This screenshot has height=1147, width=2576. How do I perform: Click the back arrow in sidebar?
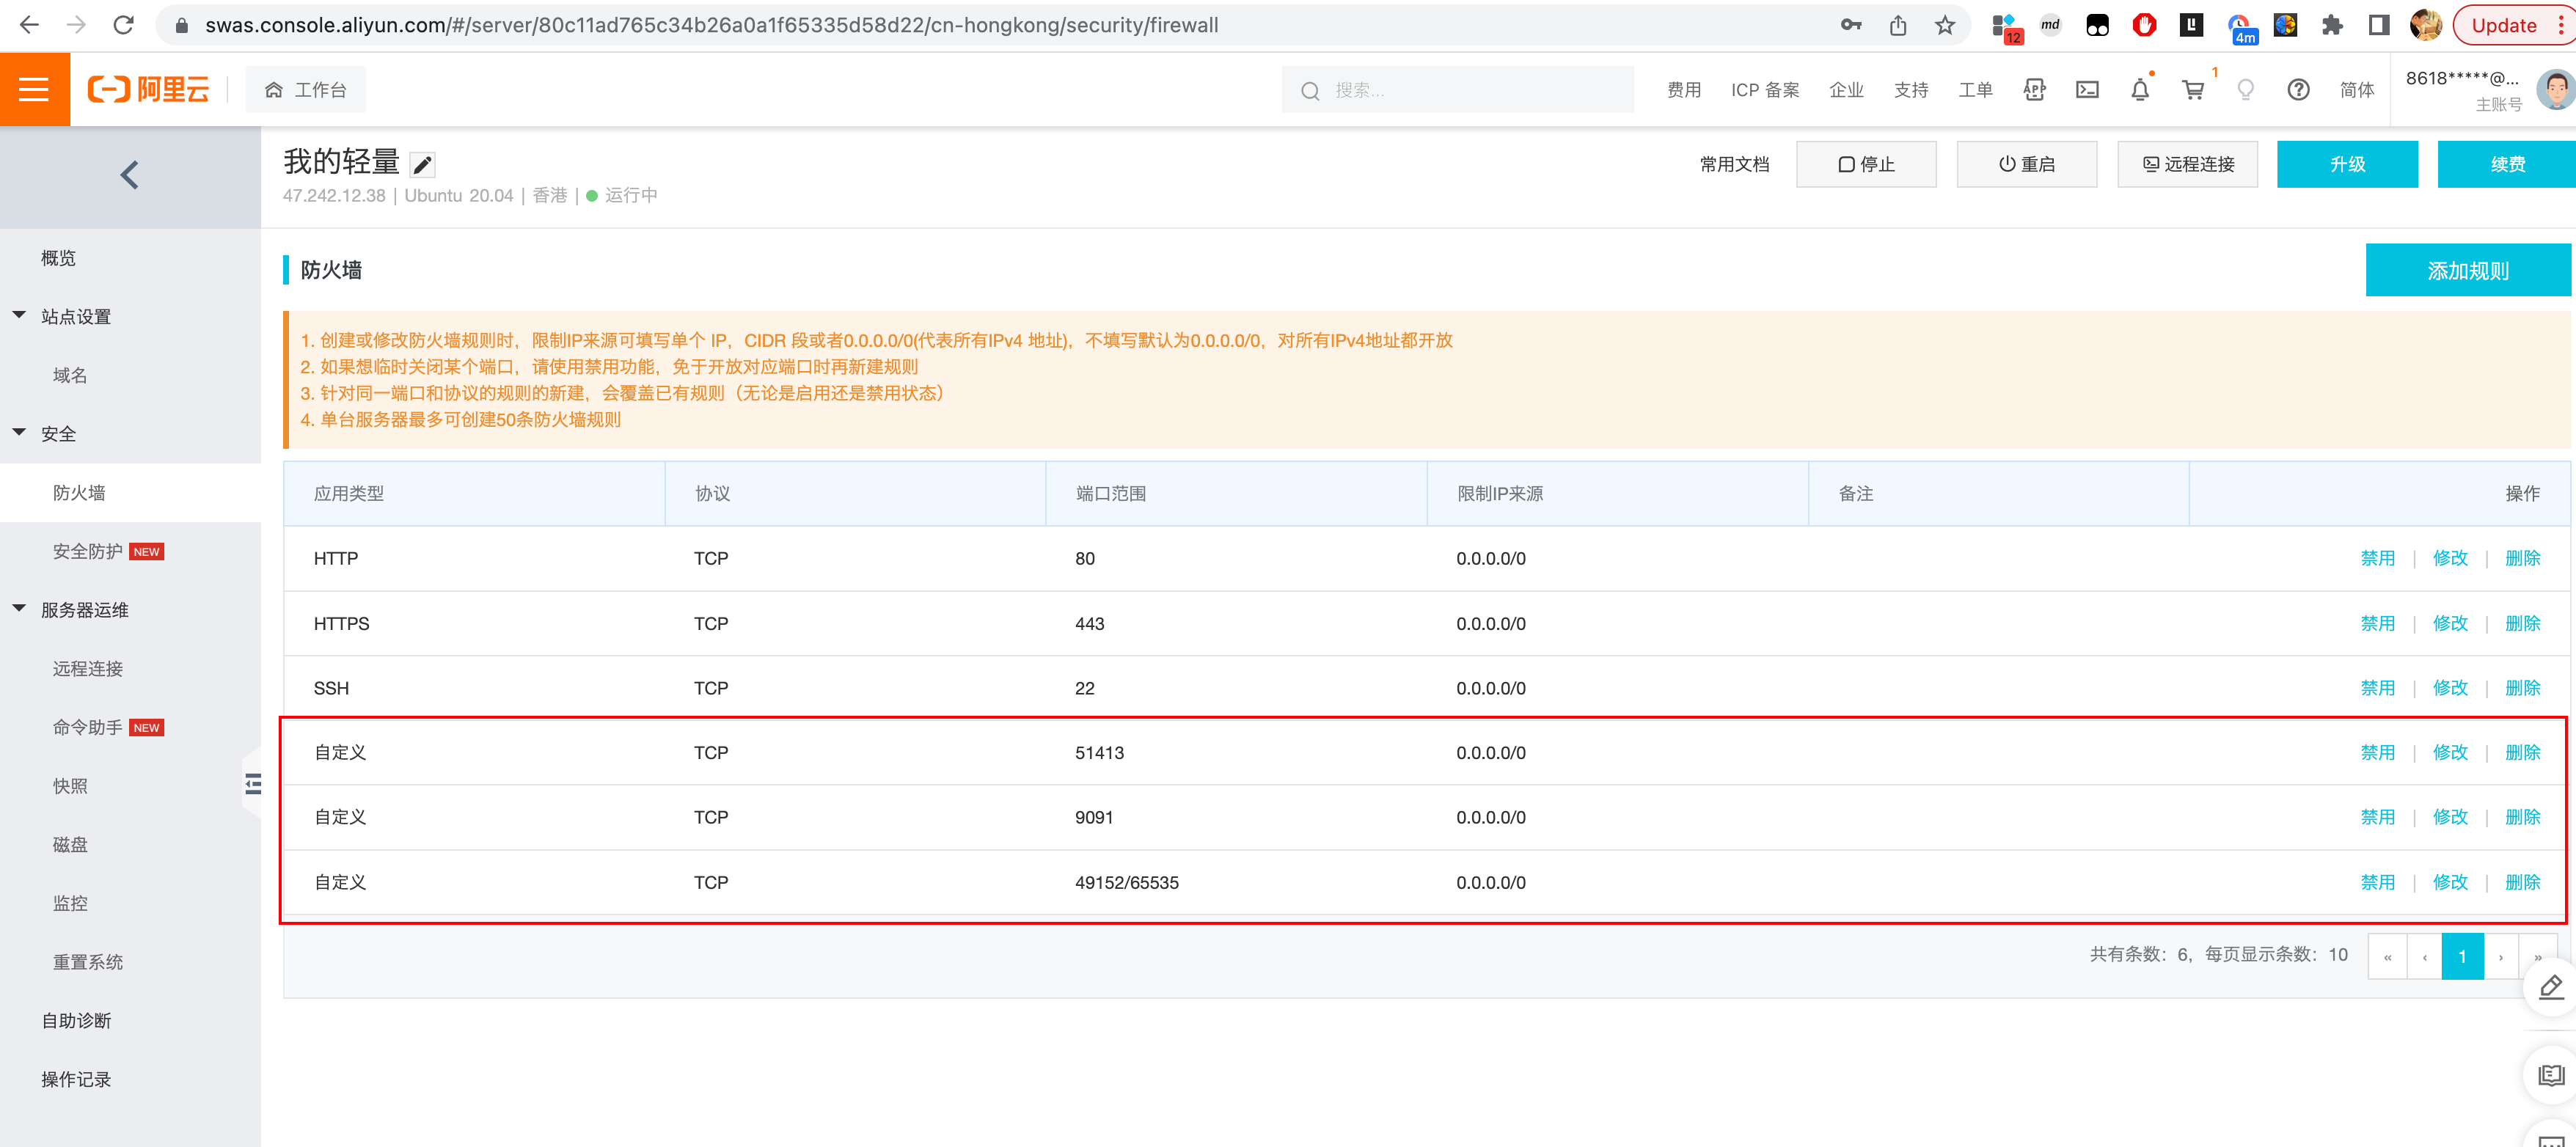click(x=129, y=176)
